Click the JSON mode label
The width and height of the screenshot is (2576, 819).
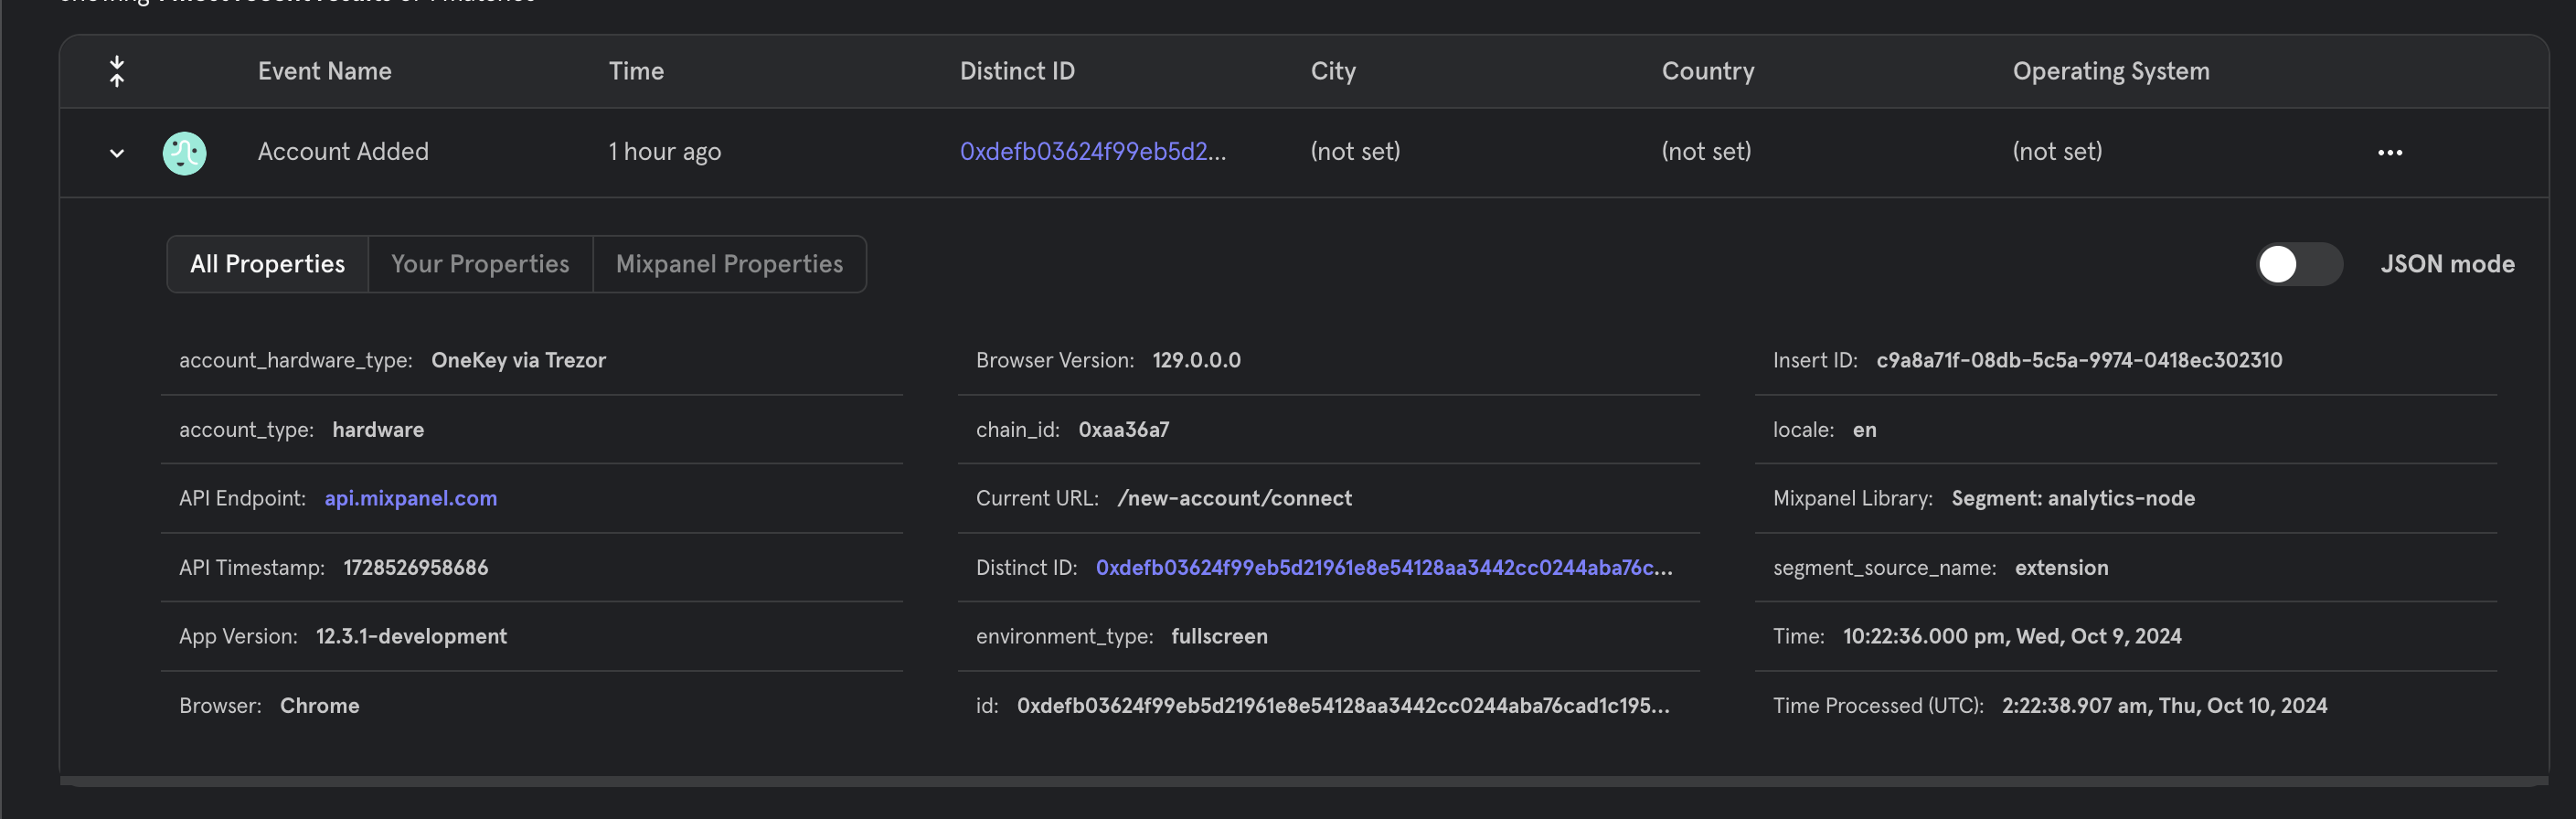(x=2446, y=264)
